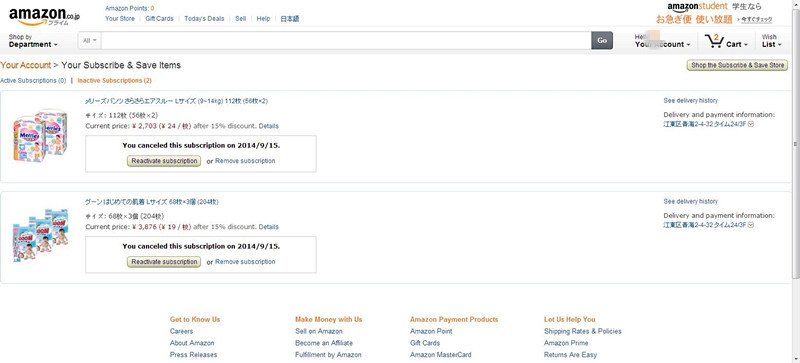Open Amazon MasterCard footer link
The image size is (800, 363).
[x=441, y=355]
